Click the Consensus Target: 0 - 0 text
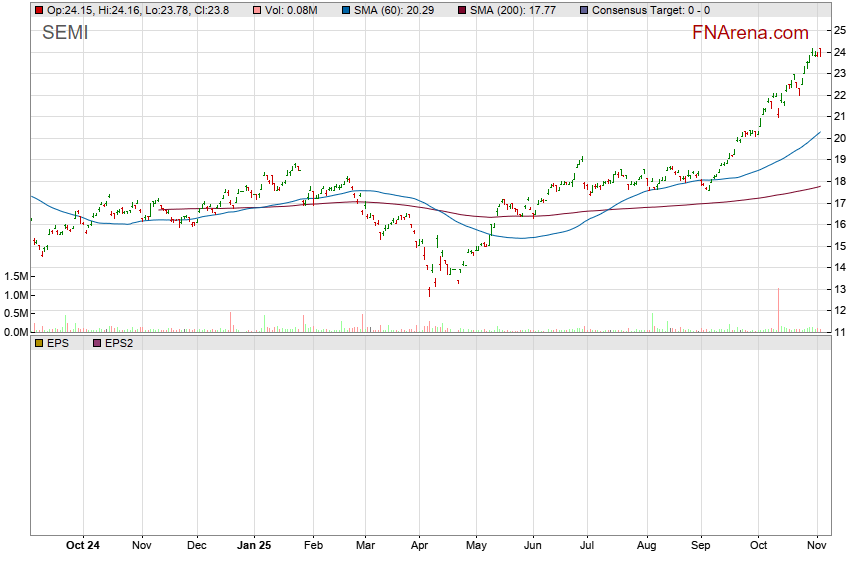859x566 pixels. pos(651,10)
